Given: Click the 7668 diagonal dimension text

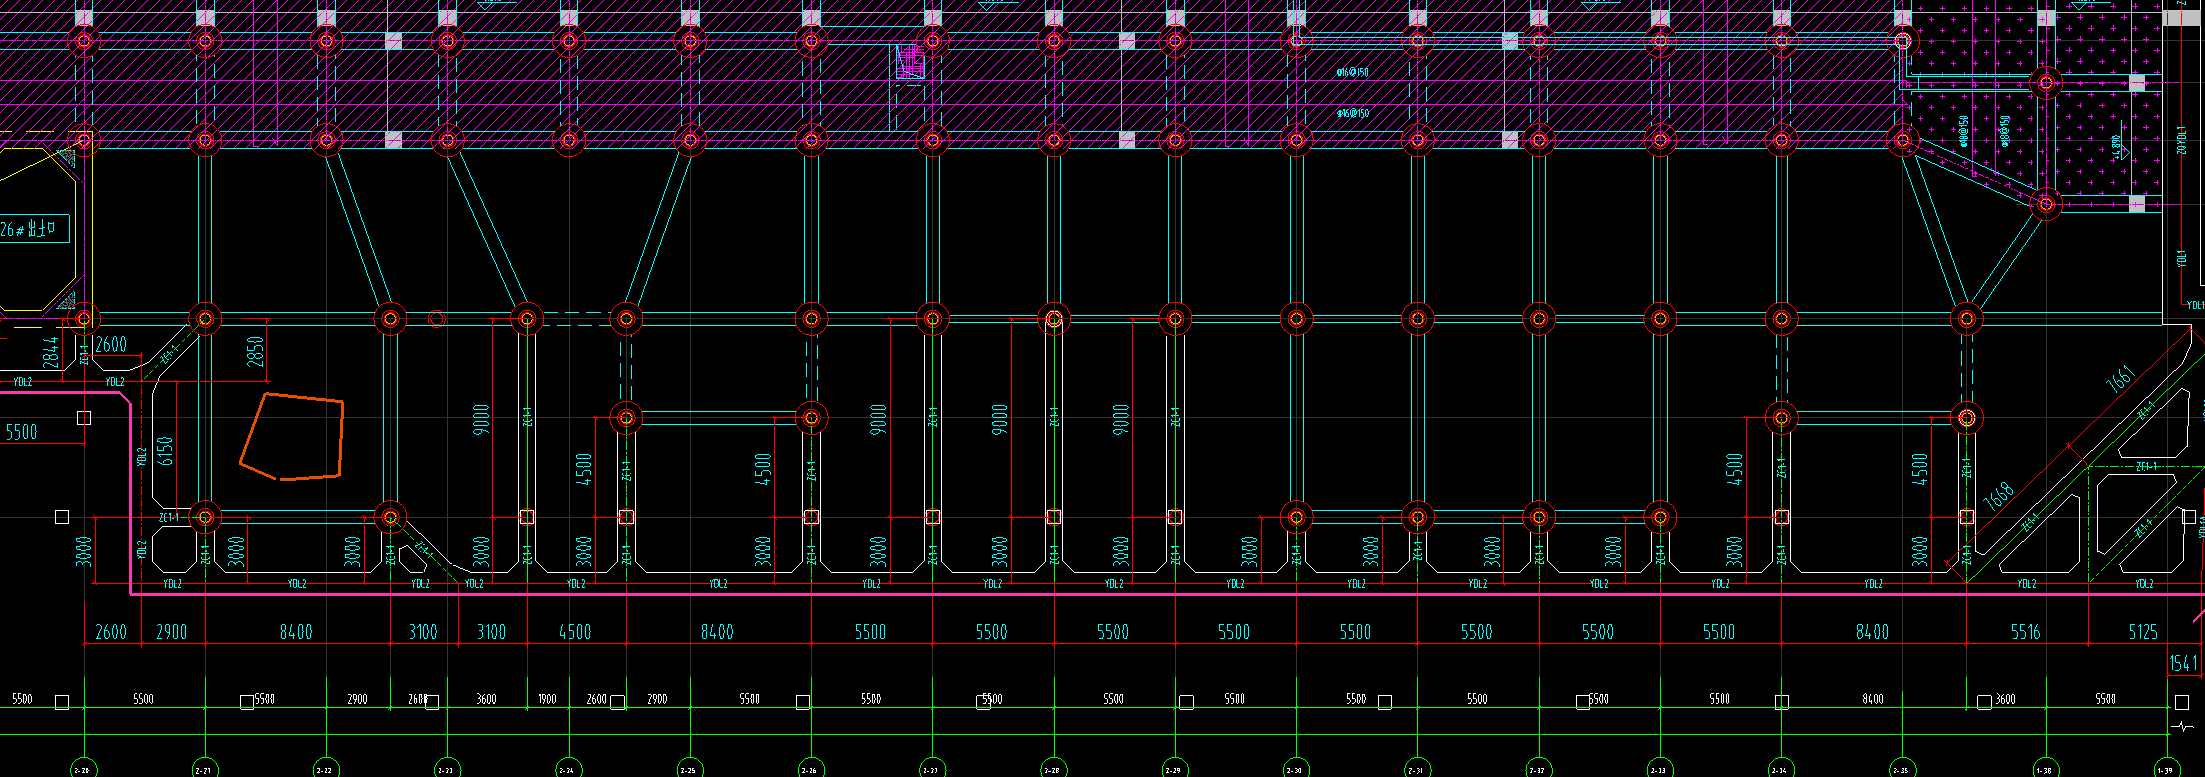Looking at the screenshot, I should (1998, 496).
